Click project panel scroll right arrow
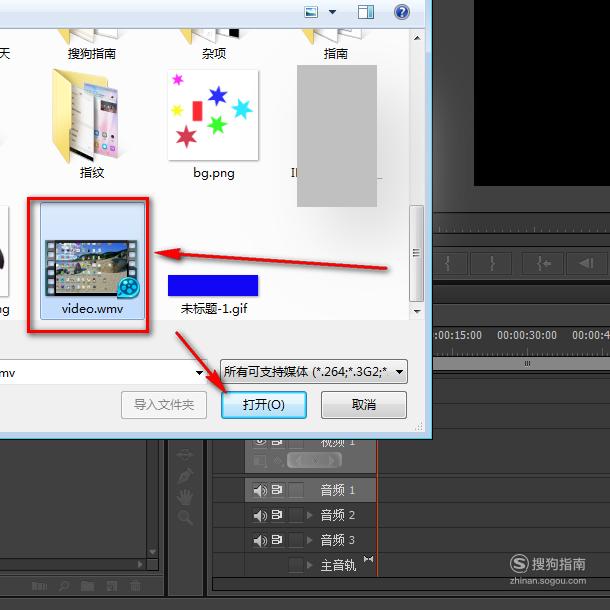The image size is (610, 610). point(140,564)
